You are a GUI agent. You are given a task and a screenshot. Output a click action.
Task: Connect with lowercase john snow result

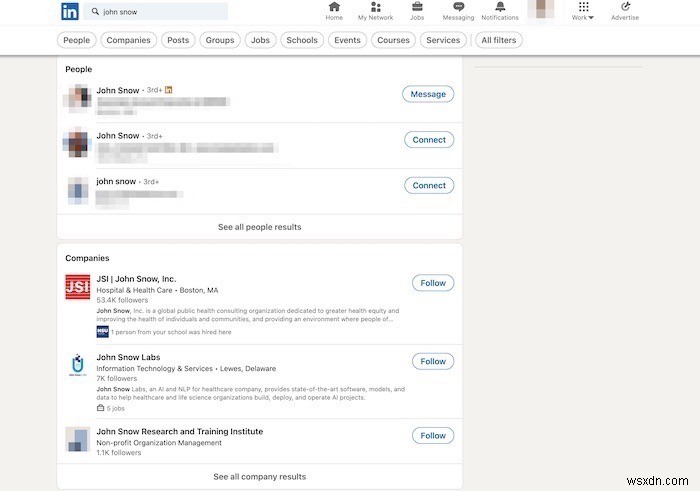(429, 186)
